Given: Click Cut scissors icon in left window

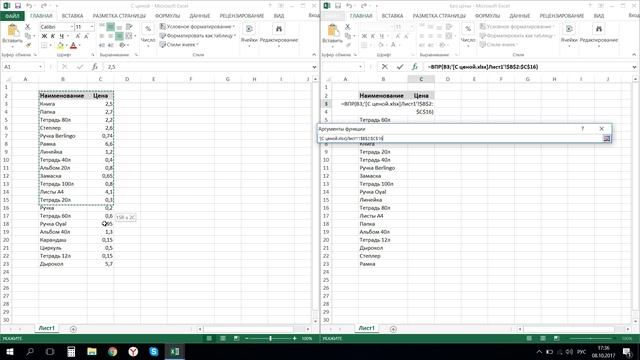Looking at the screenshot, I should point(28,27).
